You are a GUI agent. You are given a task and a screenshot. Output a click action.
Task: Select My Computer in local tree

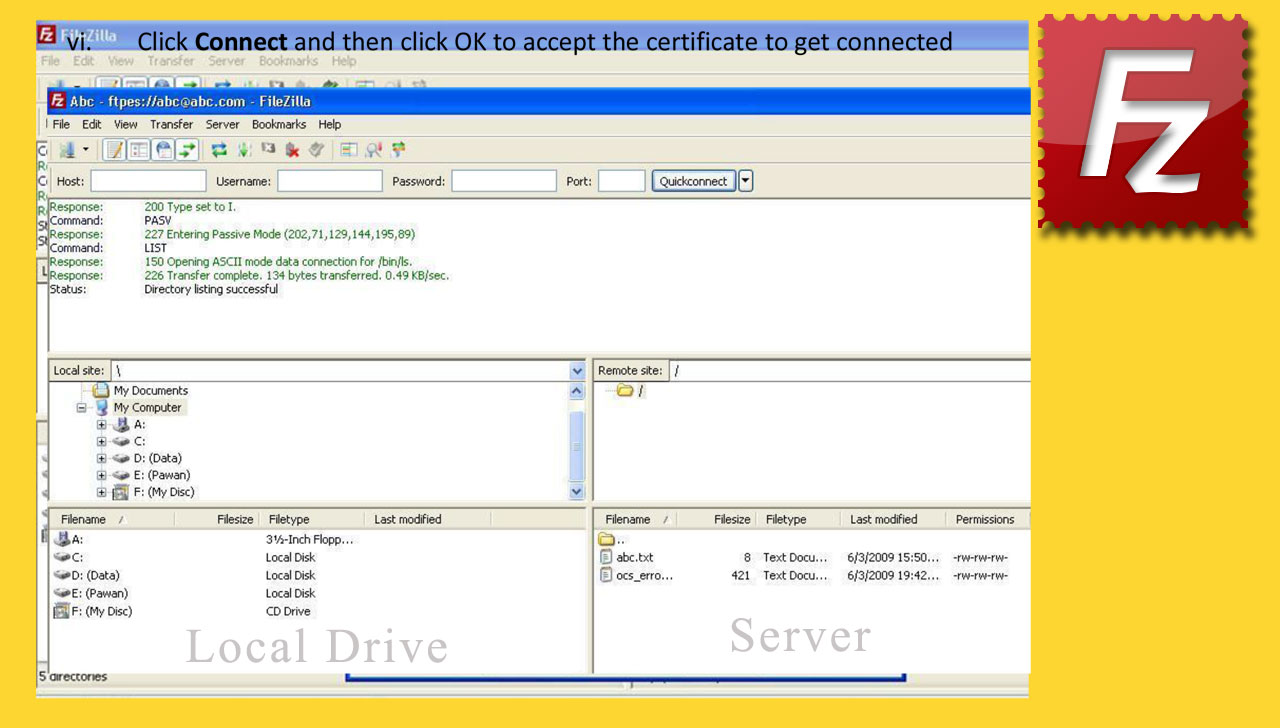click(147, 408)
